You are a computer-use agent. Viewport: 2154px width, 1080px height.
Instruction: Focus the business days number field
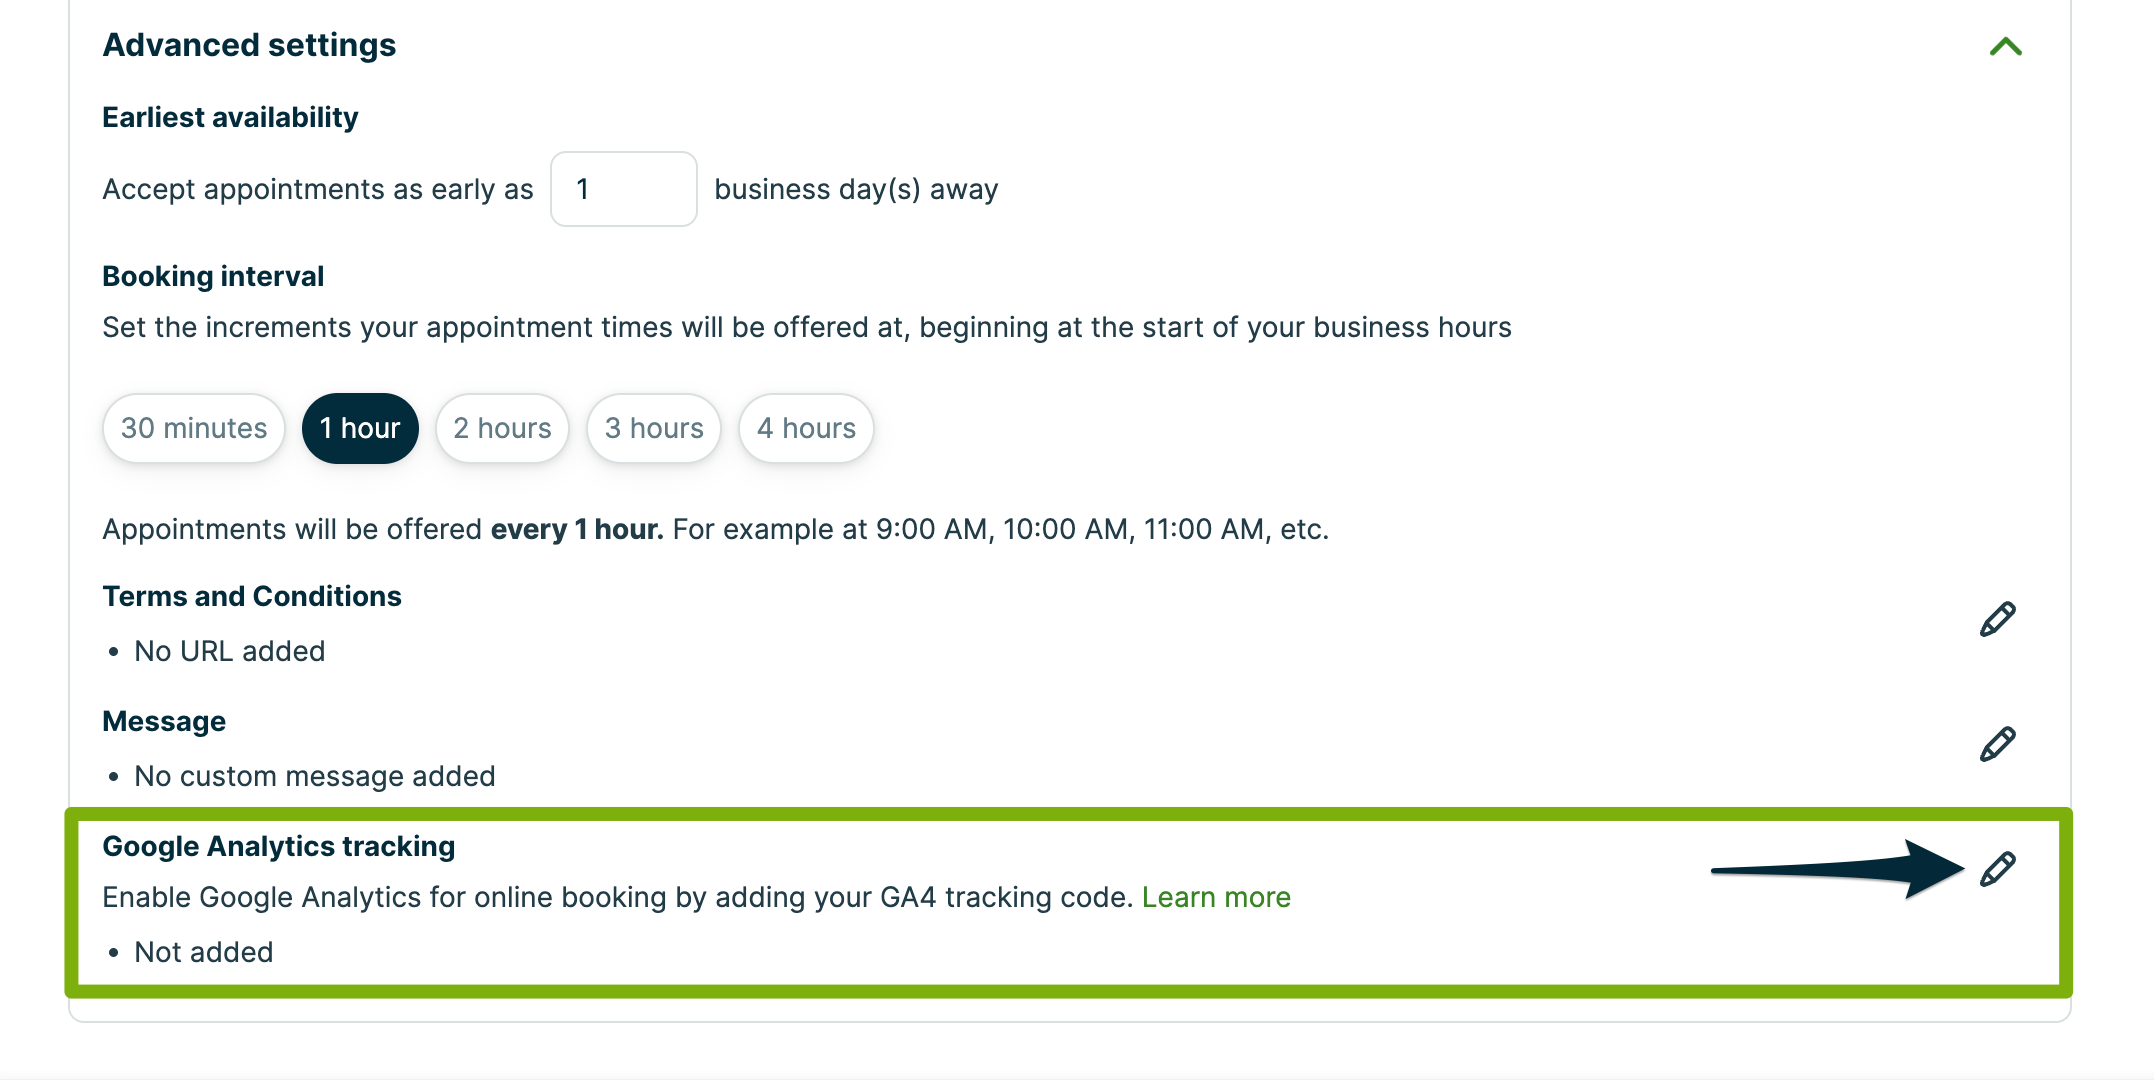(623, 189)
